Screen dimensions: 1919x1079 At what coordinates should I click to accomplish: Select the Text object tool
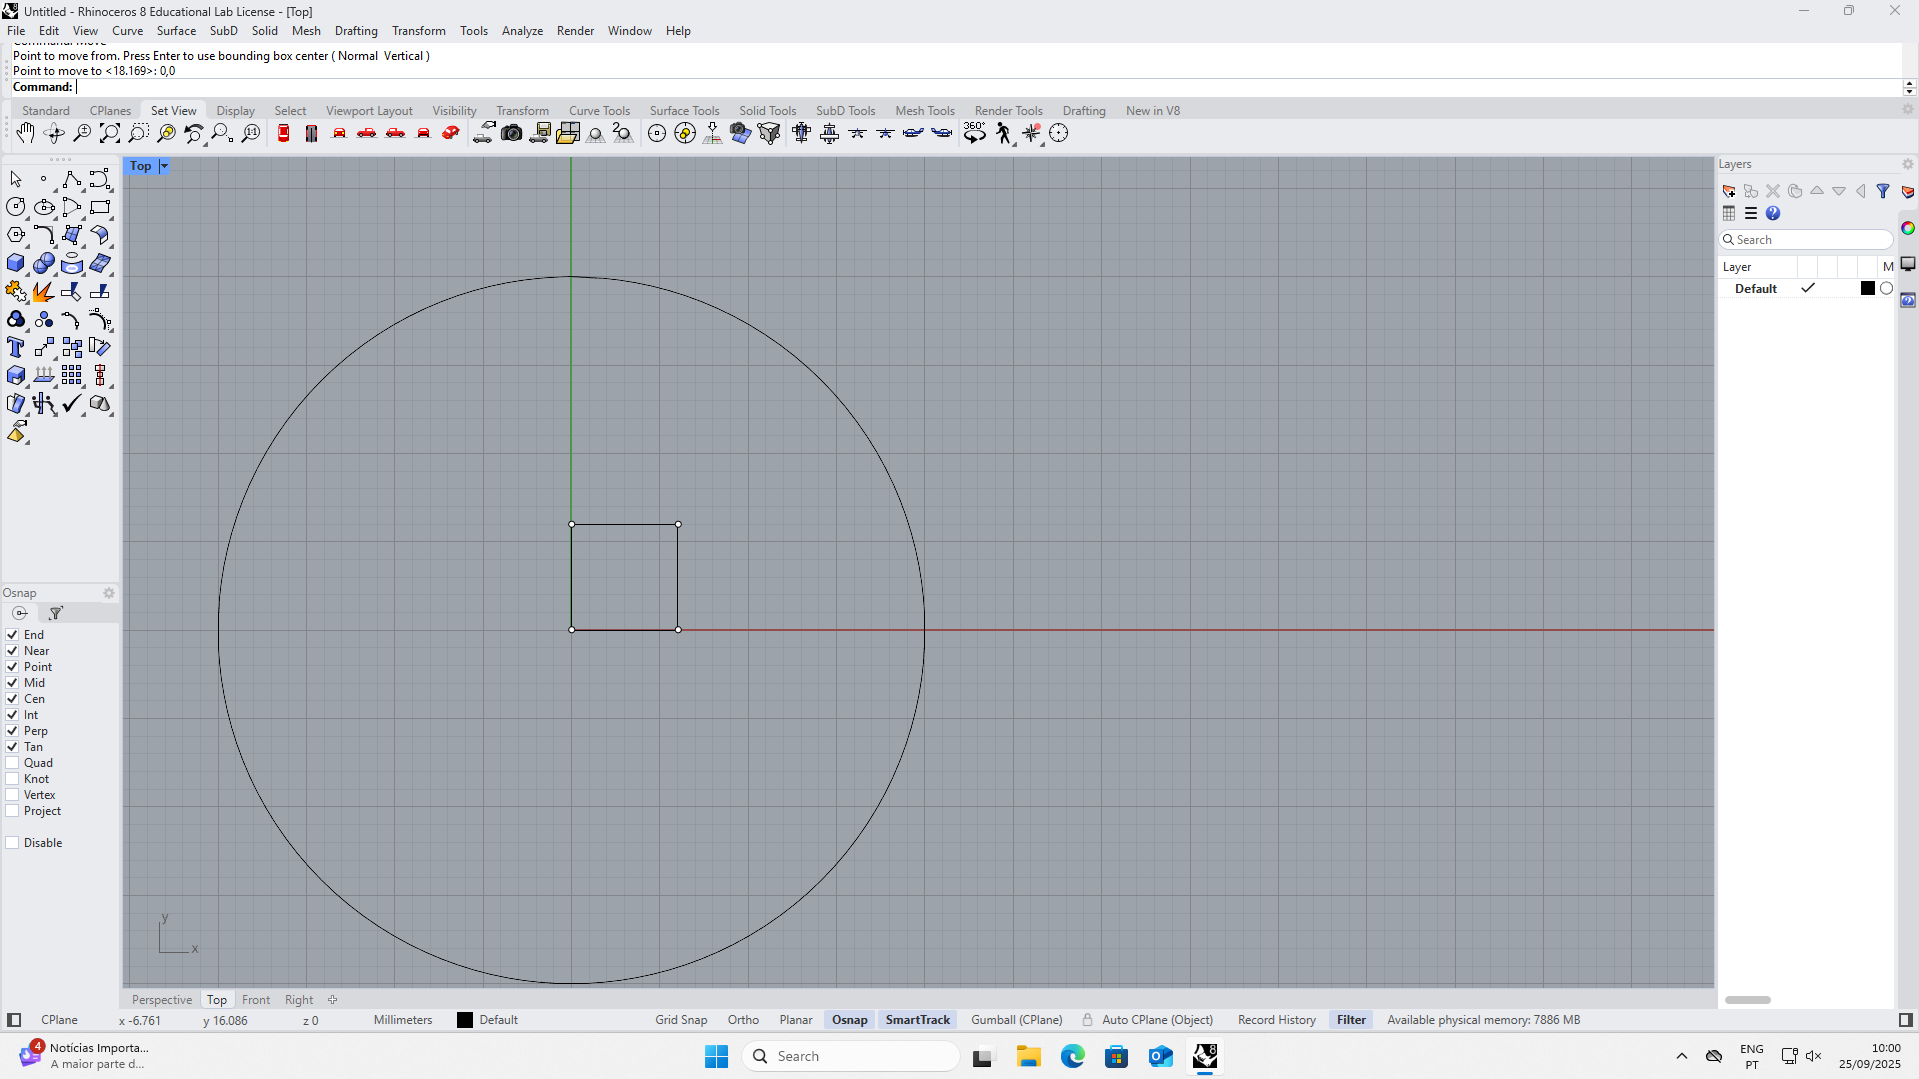click(x=15, y=347)
